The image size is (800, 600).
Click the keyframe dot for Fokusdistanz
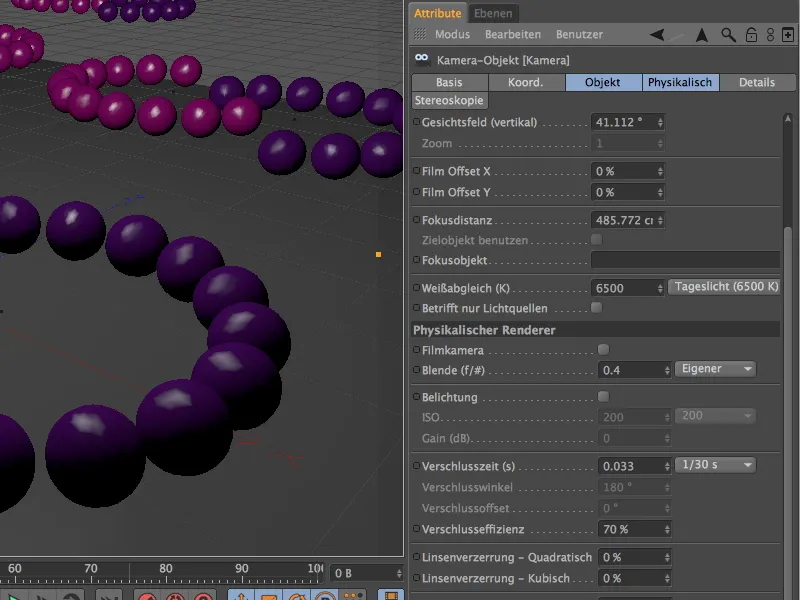click(416, 220)
